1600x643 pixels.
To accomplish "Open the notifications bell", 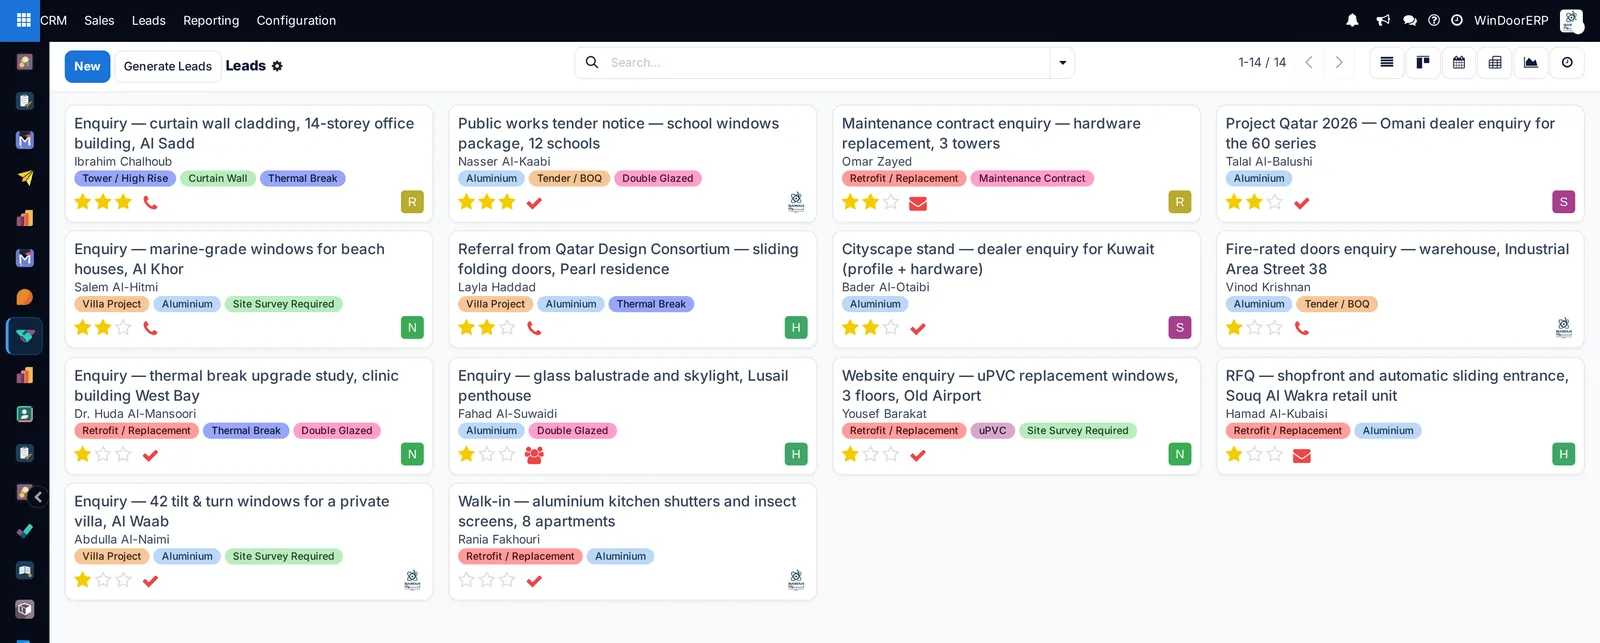I will (1352, 20).
